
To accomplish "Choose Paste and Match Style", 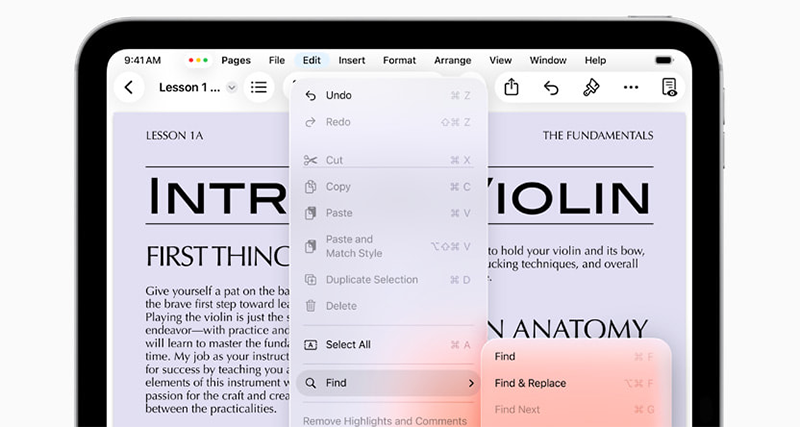I will click(x=388, y=246).
